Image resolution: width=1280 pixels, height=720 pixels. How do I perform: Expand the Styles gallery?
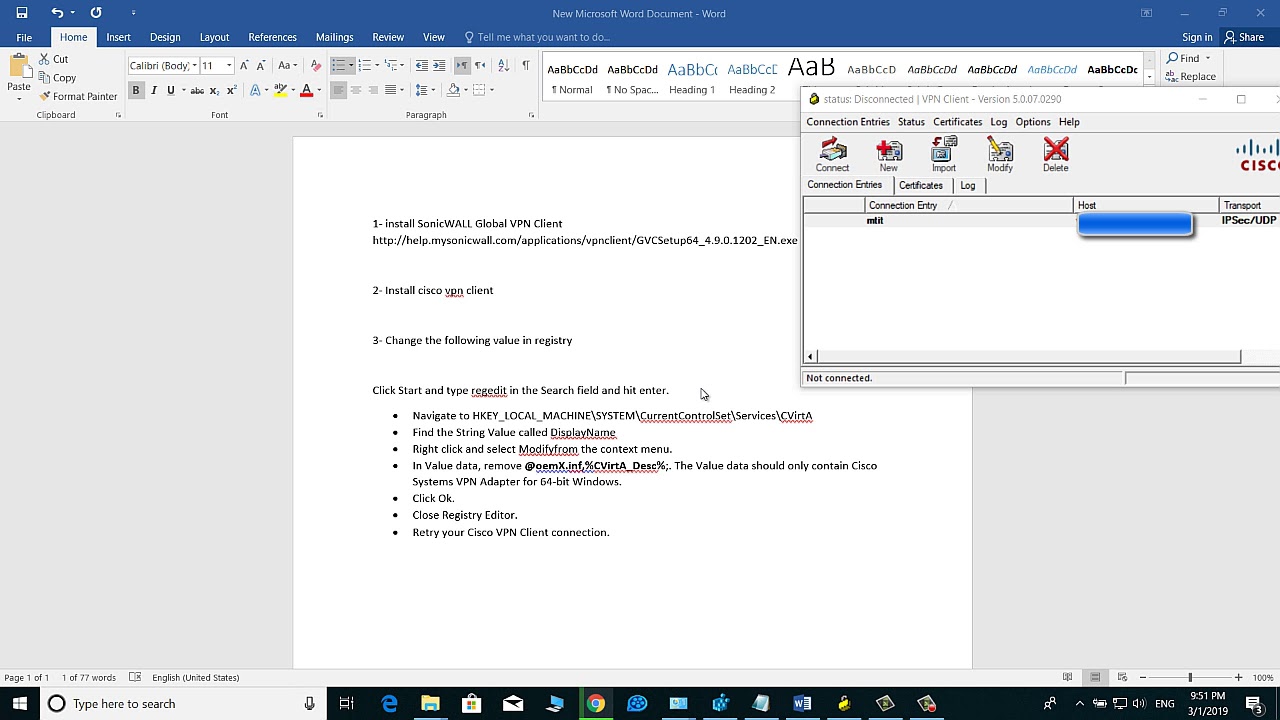(x=1149, y=77)
